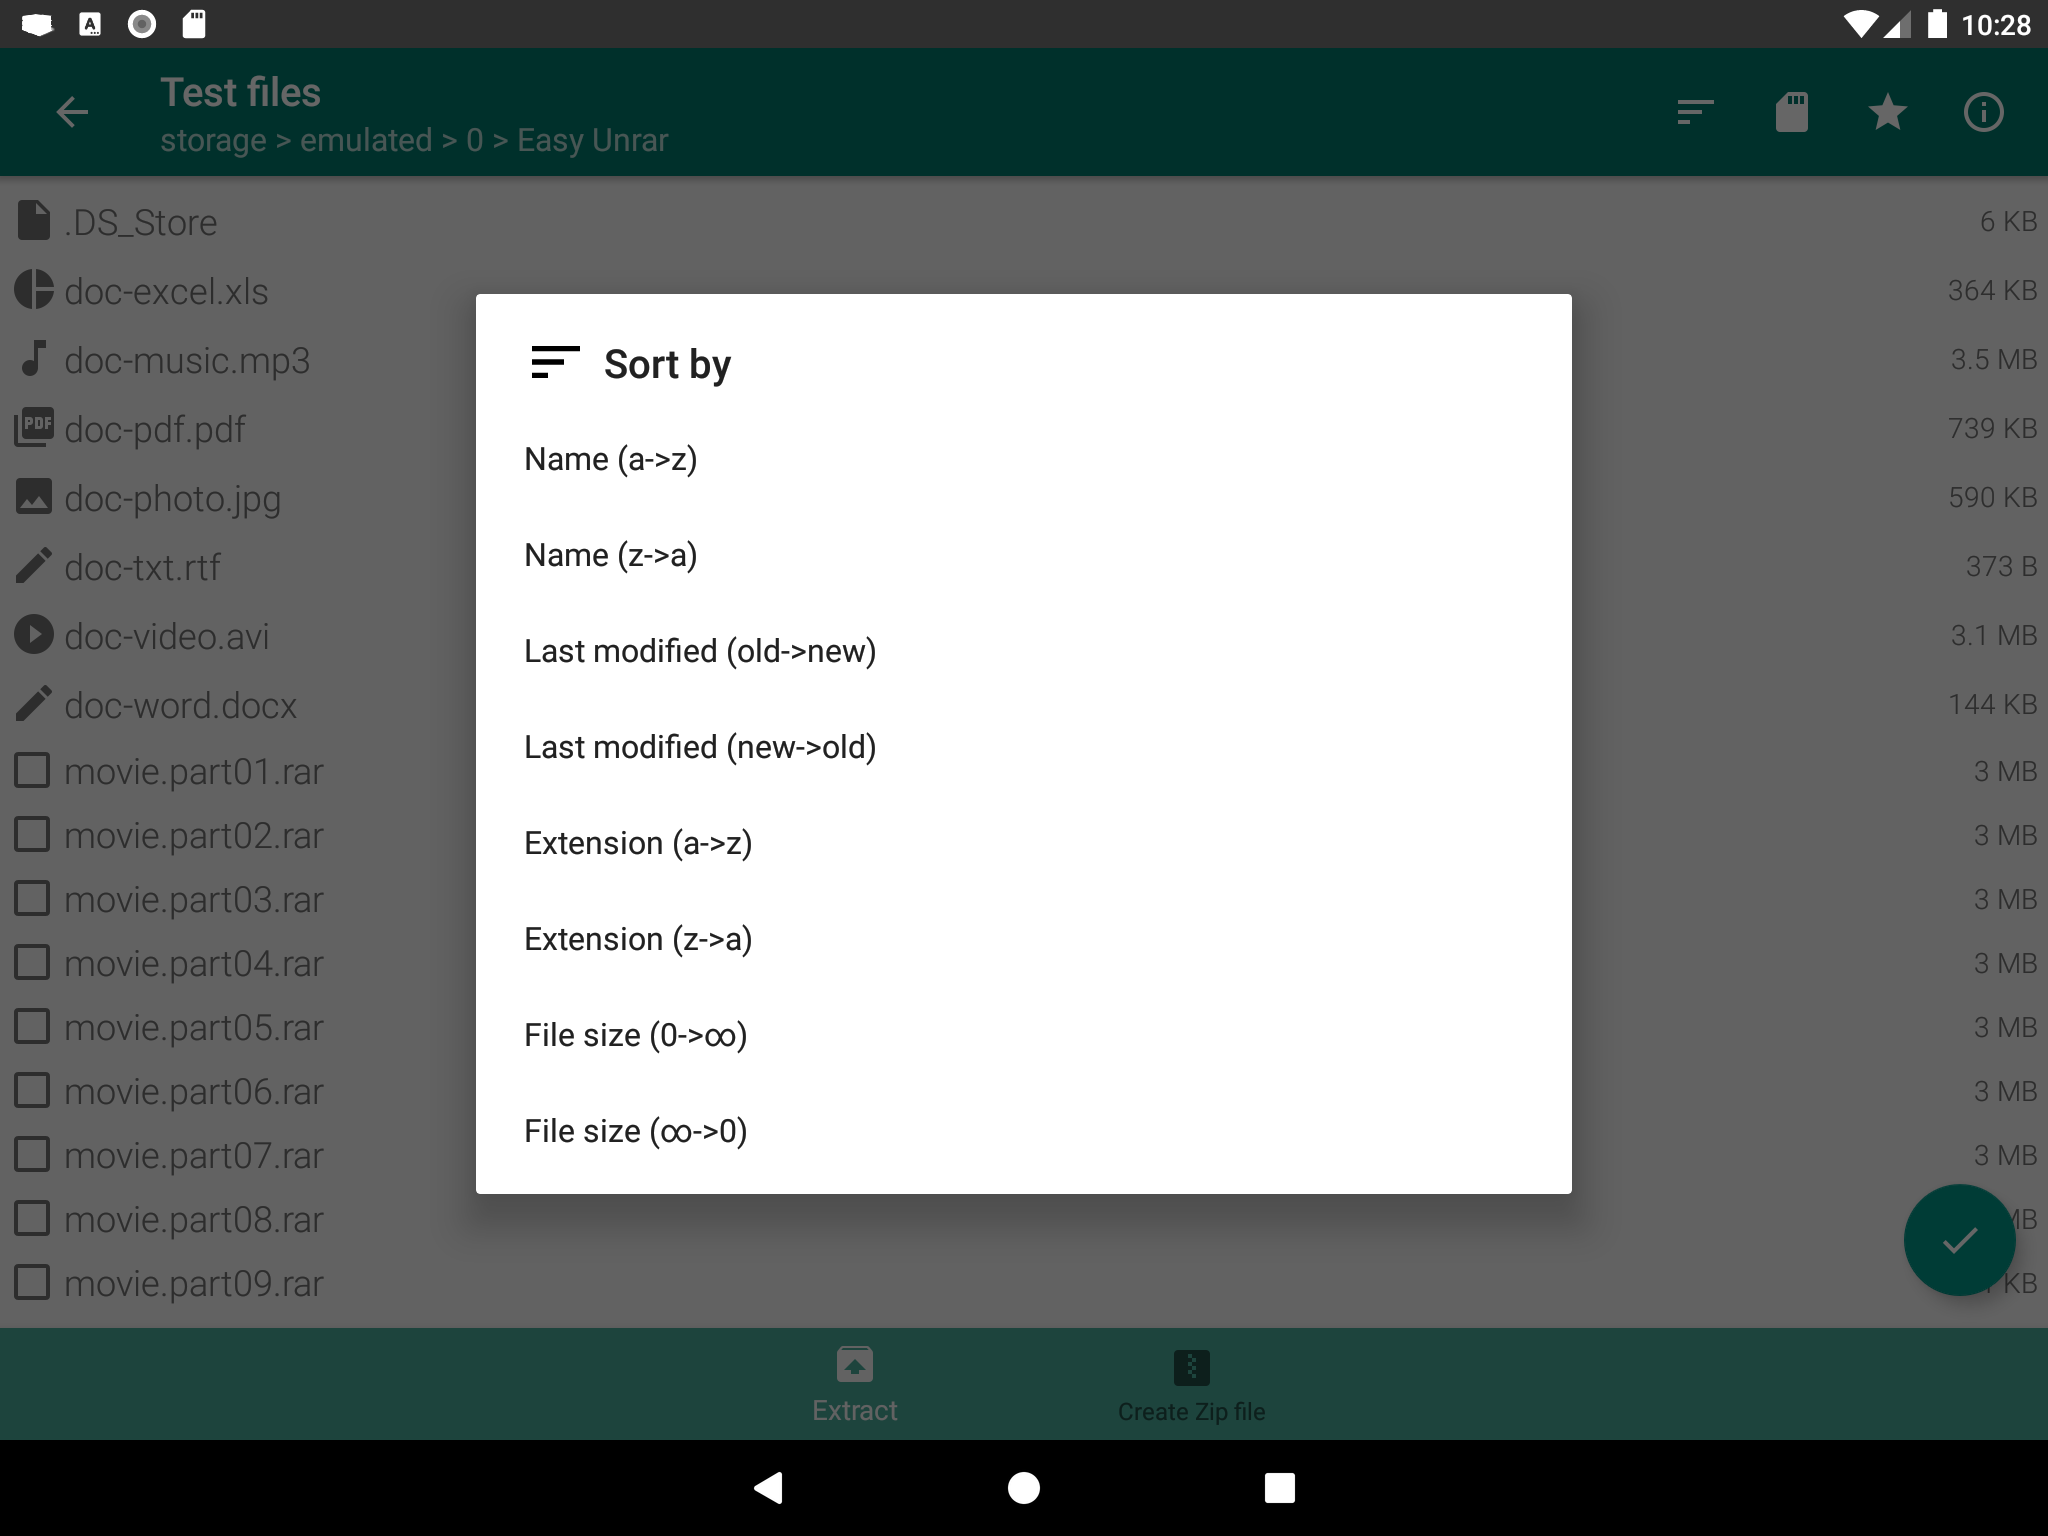The height and width of the screenshot is (1536, 2048).
Task: Tap the battery status bar icon
Action: tap(1937, 24)
